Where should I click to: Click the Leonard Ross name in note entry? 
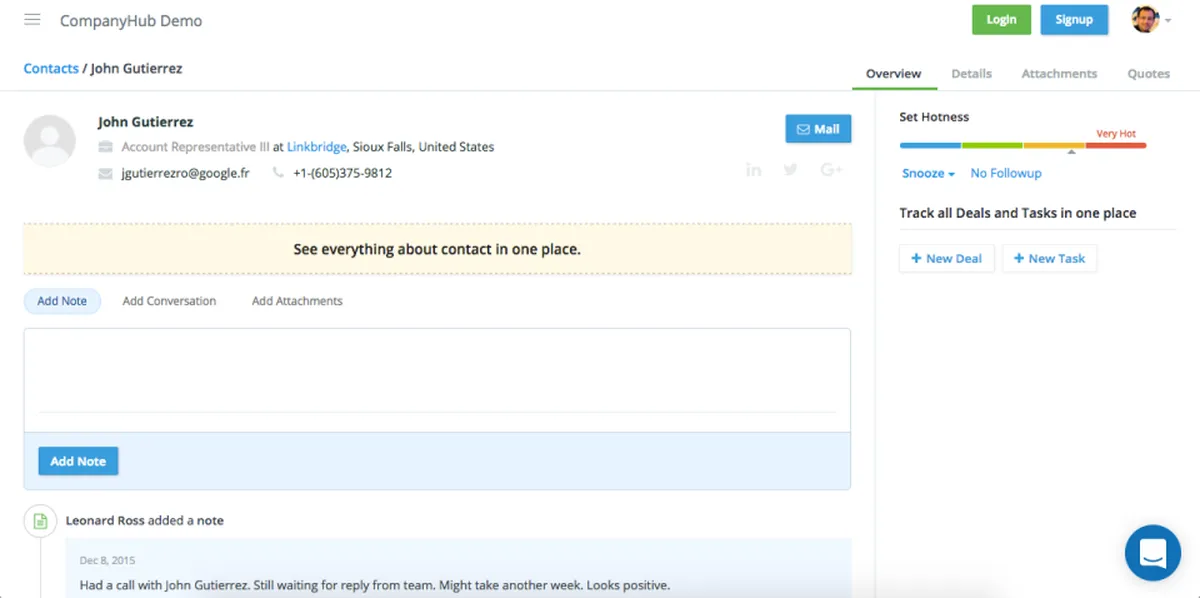pyautogui.click(x=106, y=520)
